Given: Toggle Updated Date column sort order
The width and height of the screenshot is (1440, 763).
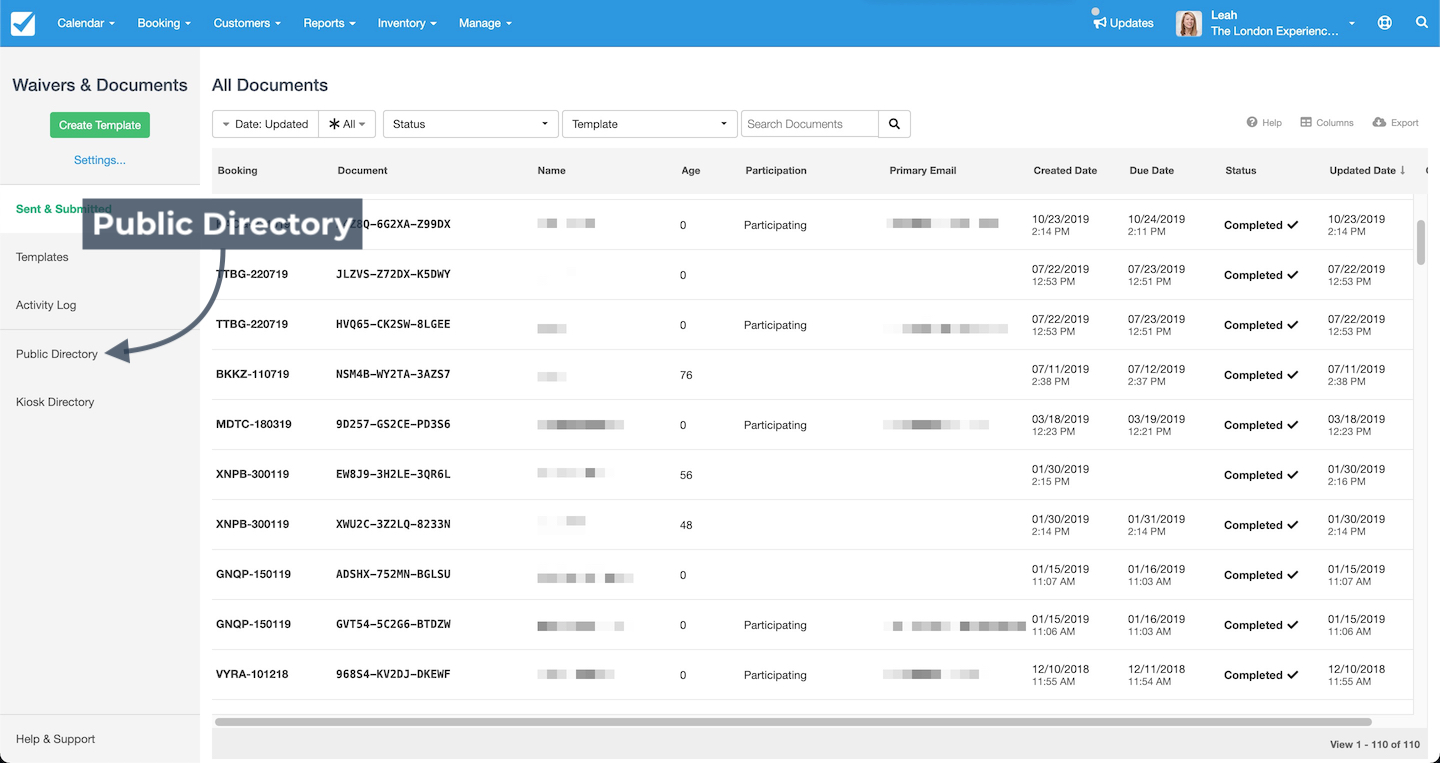Looking at the screenshot, I should click(x=1367, y=170).
